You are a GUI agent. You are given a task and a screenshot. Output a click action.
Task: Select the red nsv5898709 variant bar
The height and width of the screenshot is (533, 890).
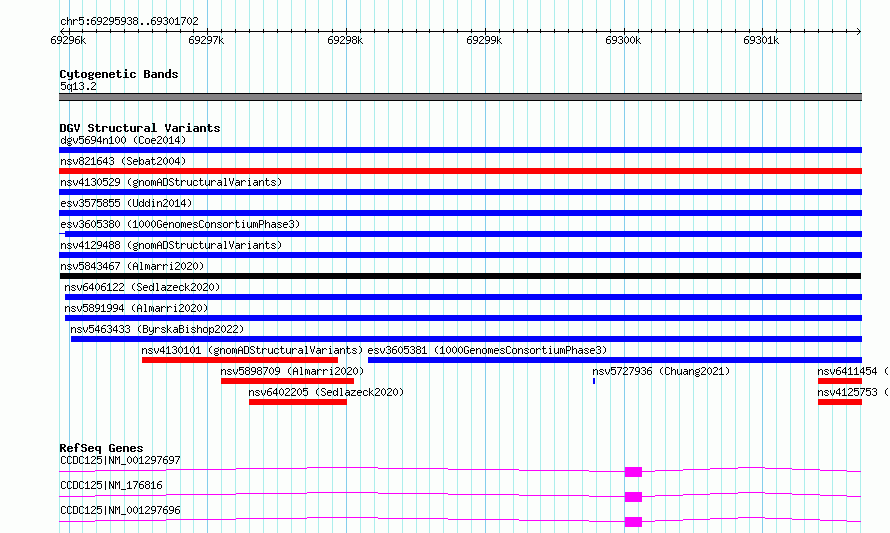287,381
